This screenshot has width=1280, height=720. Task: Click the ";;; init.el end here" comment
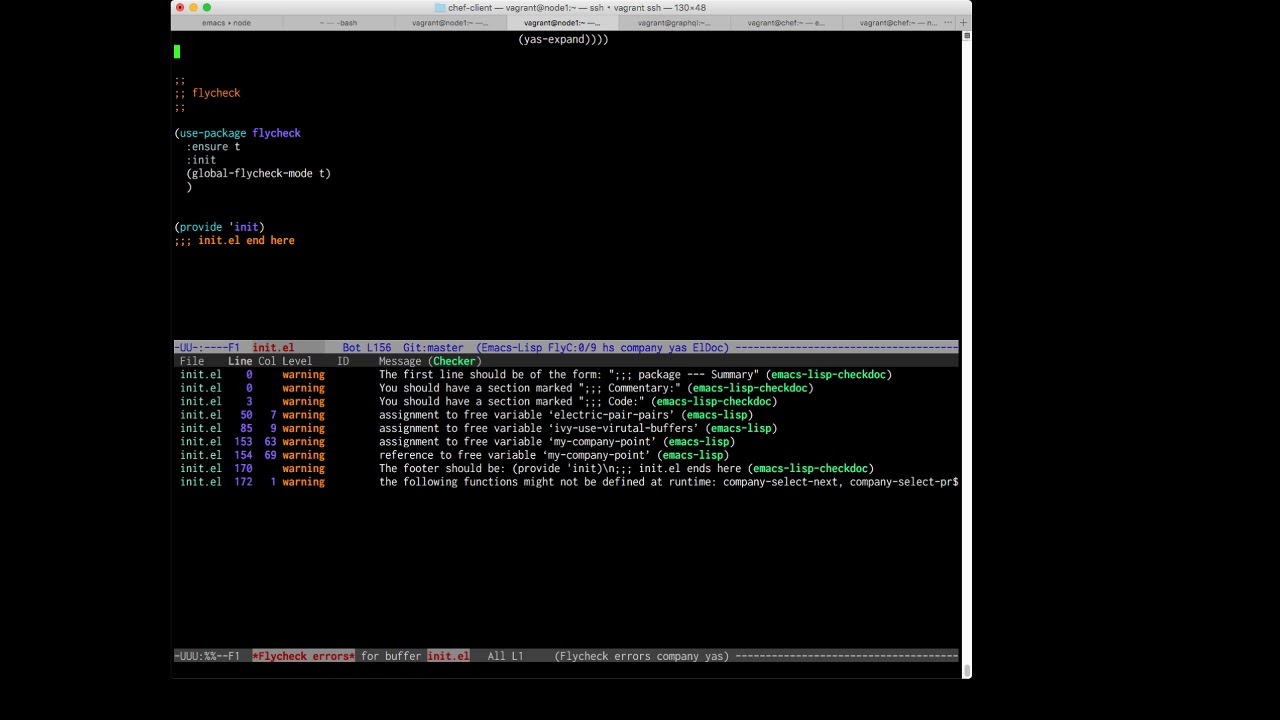pos(234,241)
